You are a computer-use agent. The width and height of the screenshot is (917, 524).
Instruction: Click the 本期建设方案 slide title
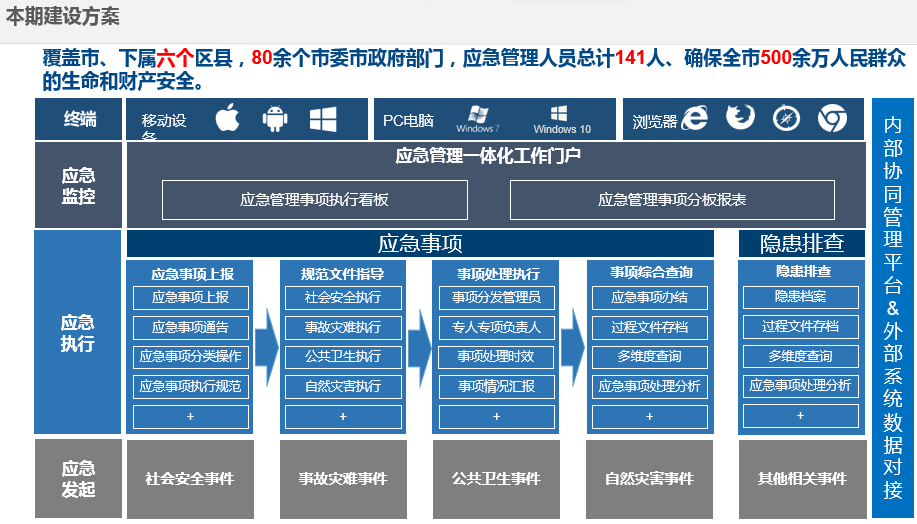63,16
